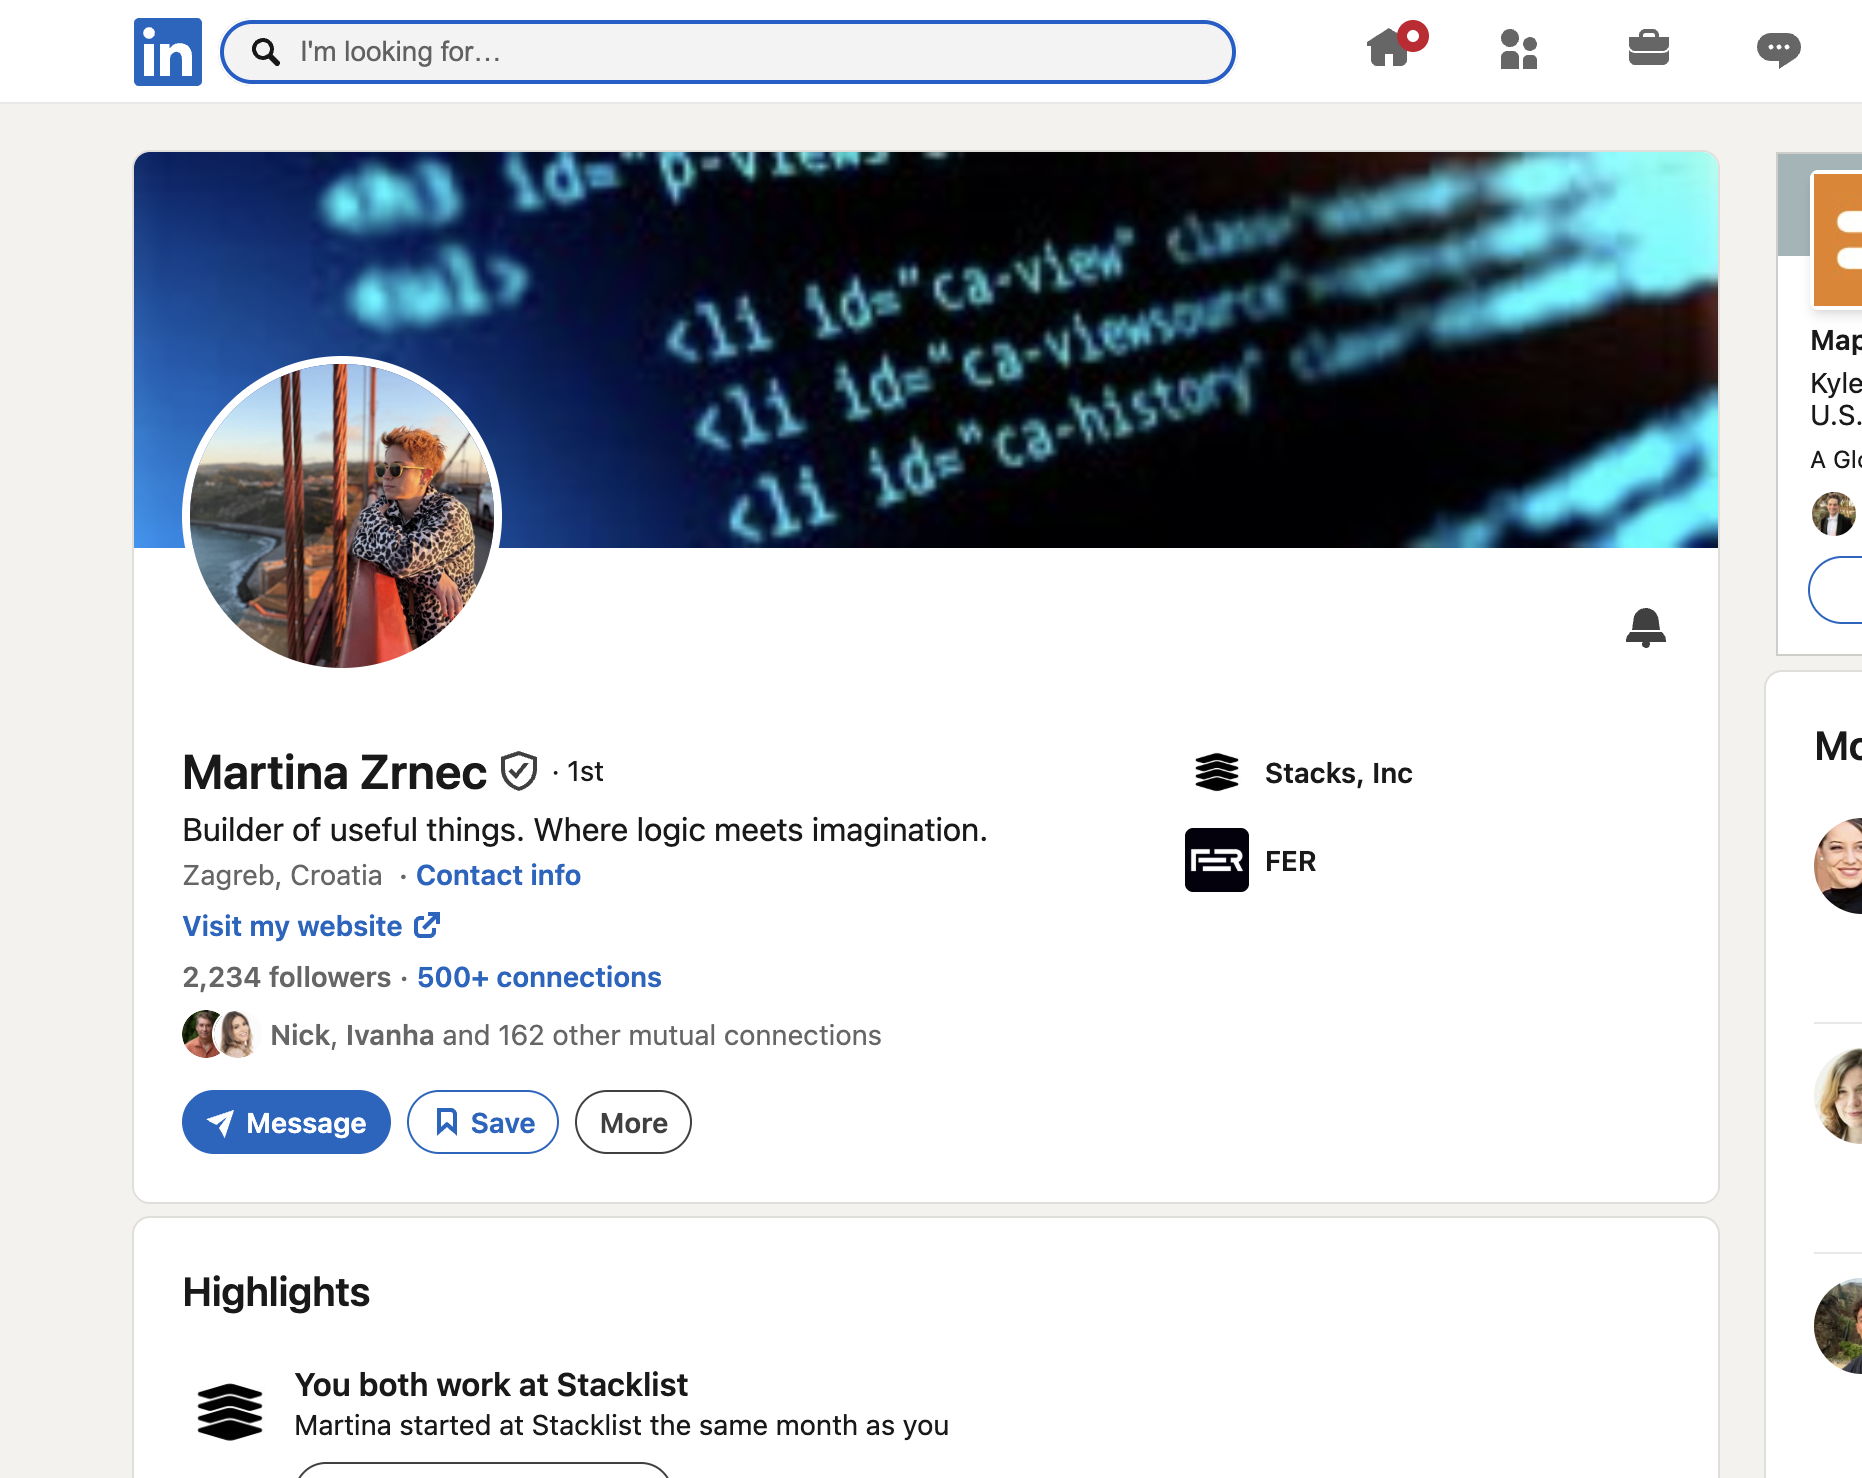Send a Message to Martina
1862x1478 pixels.
(286, 1122)
